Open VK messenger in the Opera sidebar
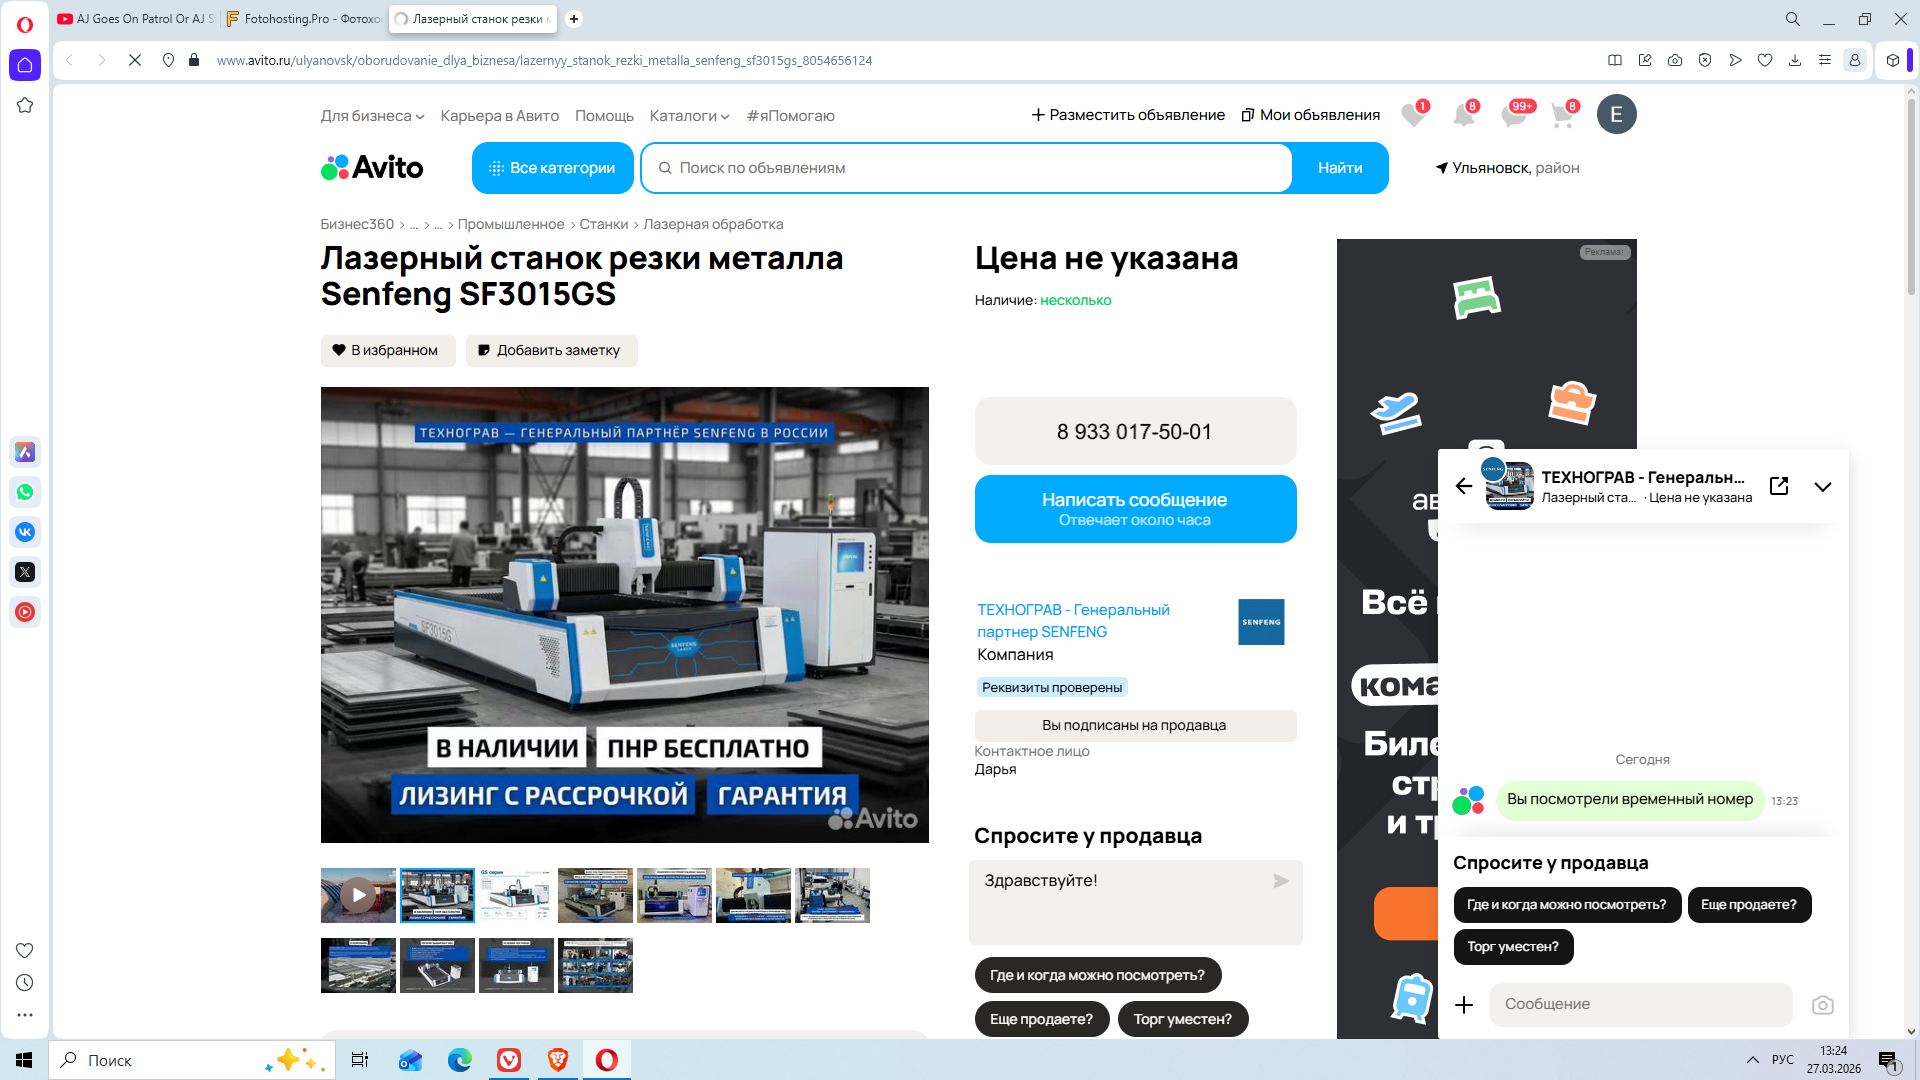This screenshot has height=1080, width=1920. [x=25, y=532]
